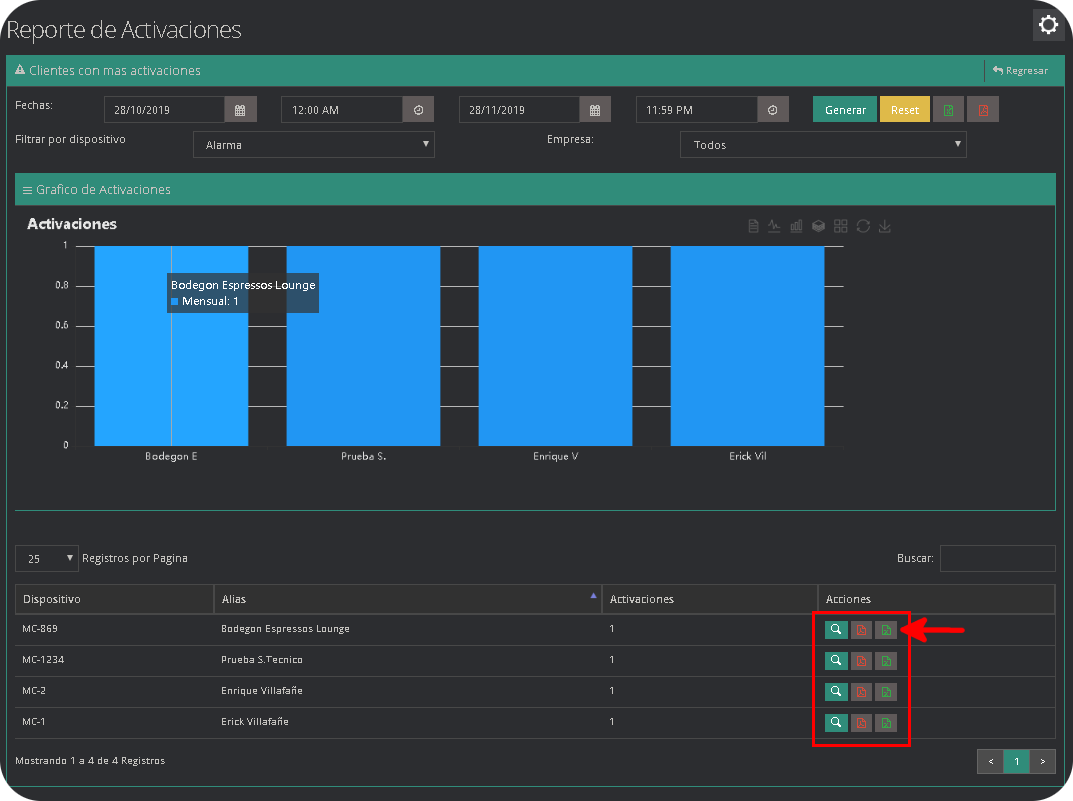Download the chart as an image
Viewport: 1073px width, 801px height.
coord(885,226)
